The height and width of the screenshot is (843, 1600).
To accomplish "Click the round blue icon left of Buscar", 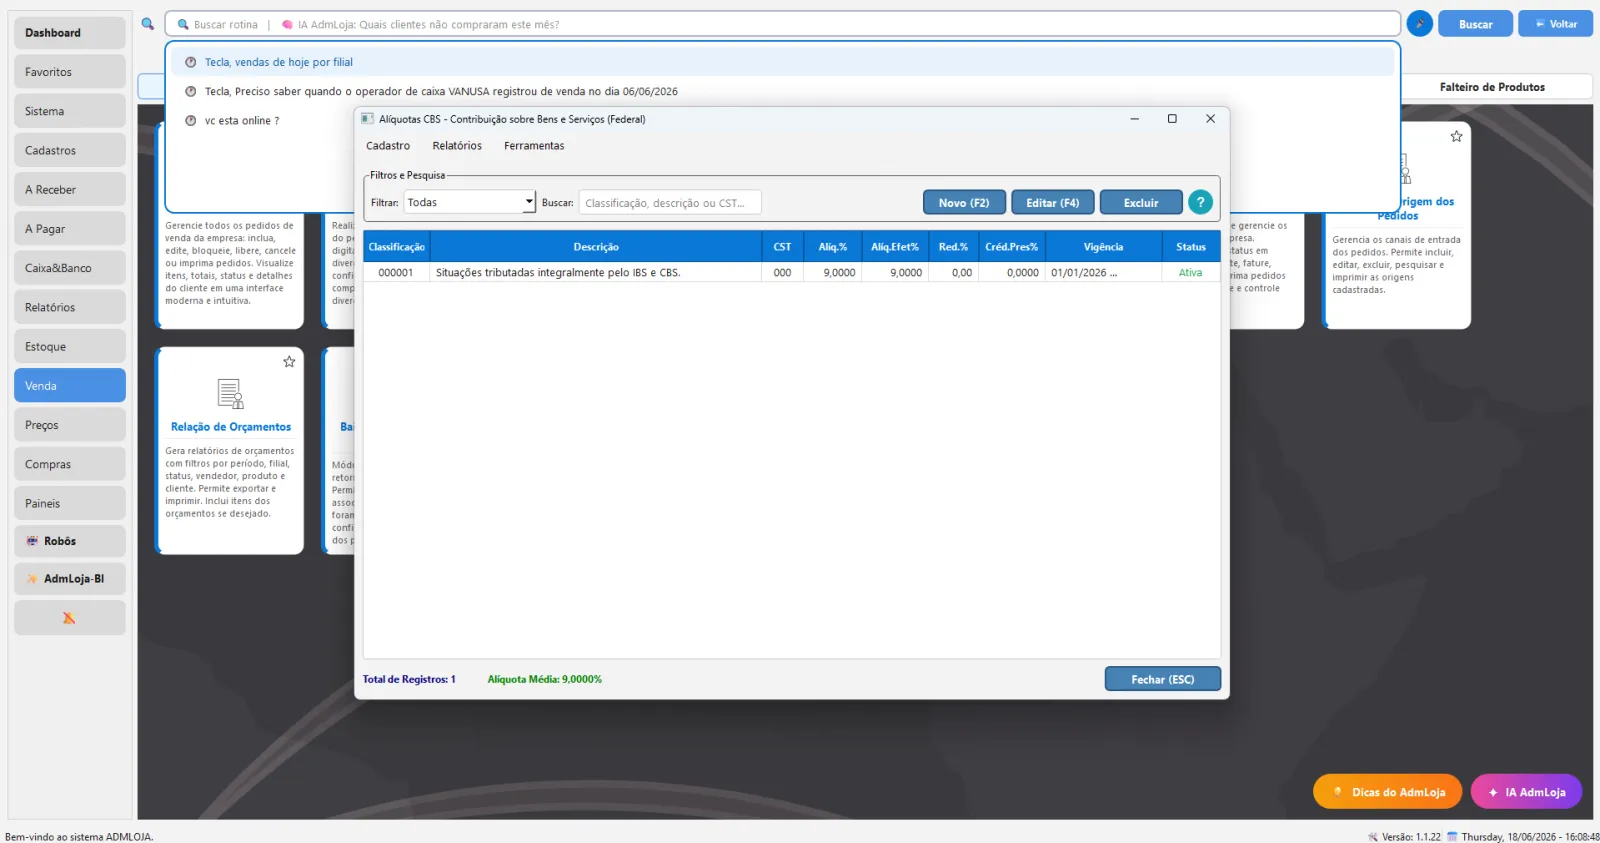I will tap(1419, 24).
